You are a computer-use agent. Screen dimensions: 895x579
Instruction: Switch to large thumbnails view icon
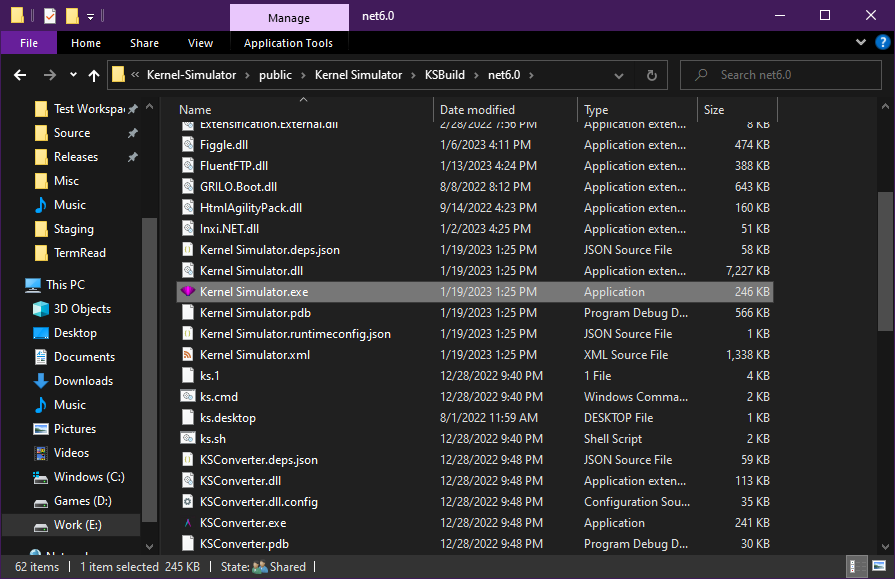877,567
